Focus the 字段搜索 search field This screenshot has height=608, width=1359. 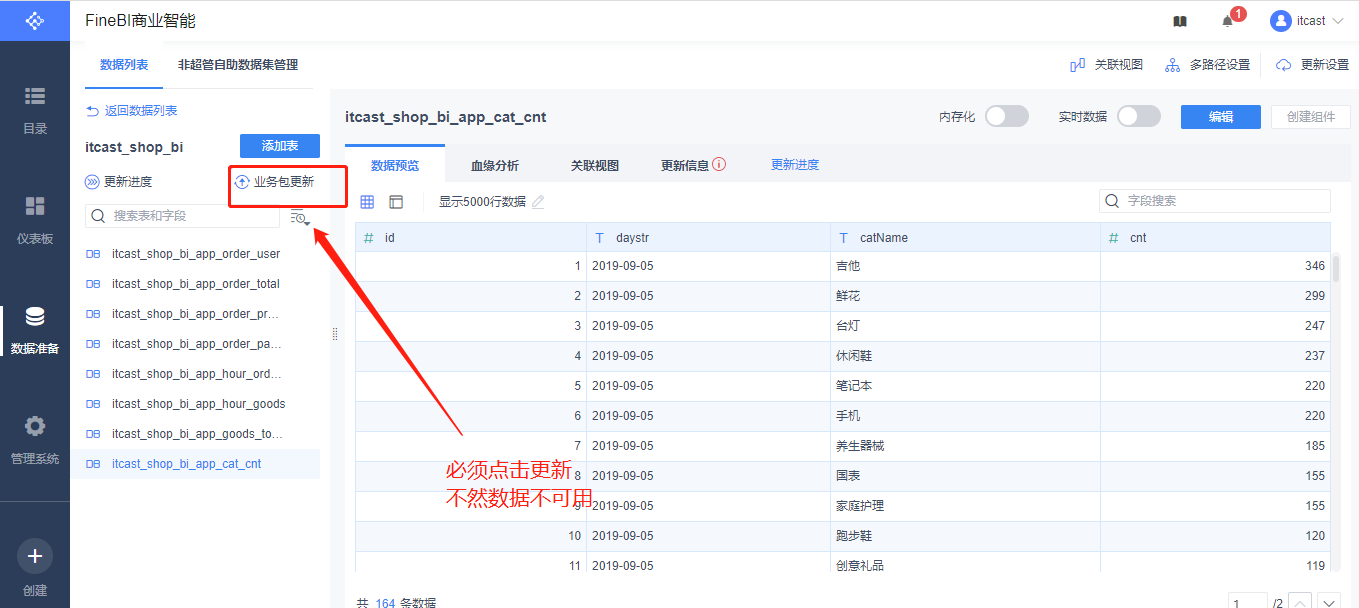[1215, 201]
